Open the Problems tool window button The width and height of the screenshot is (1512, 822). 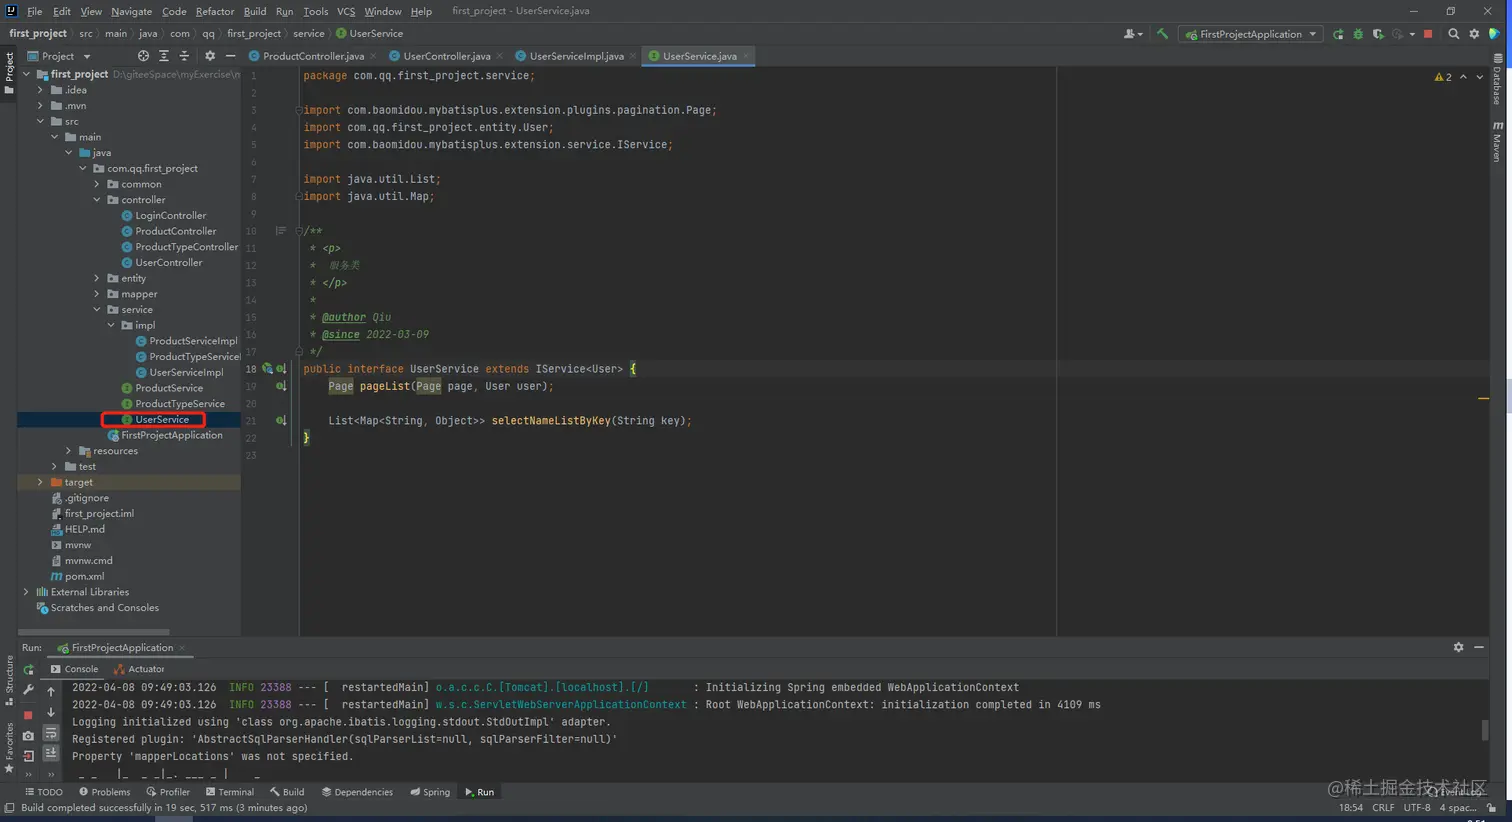coord(105,792)
